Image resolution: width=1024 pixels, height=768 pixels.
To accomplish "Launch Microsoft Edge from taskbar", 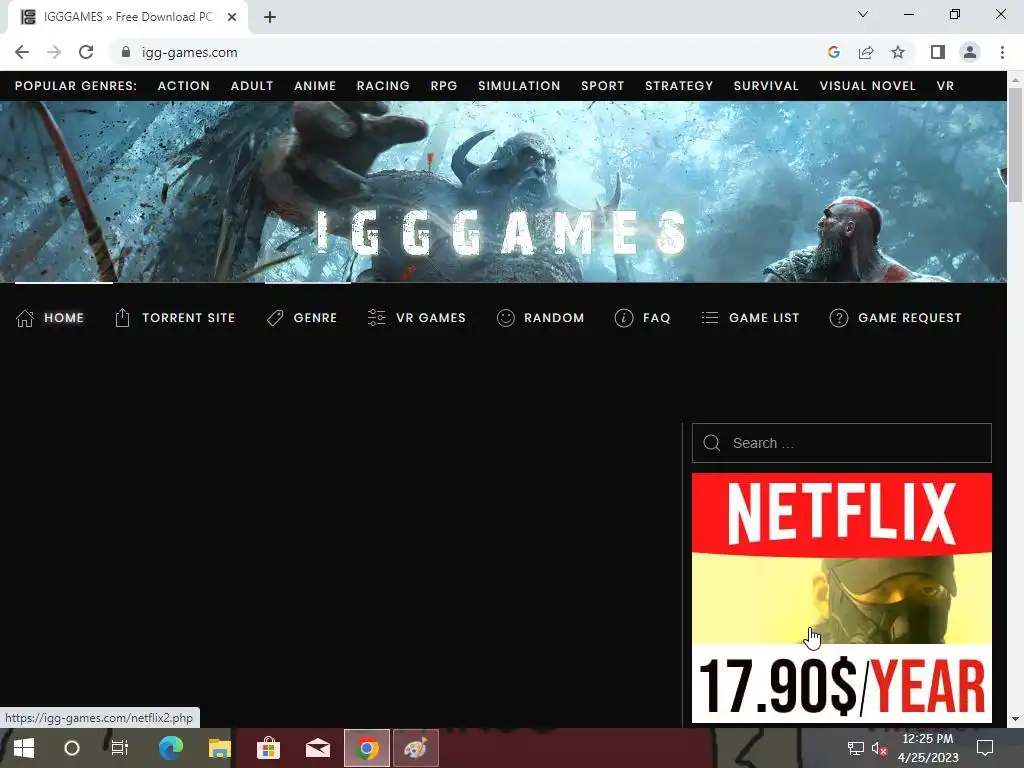I will tap(171, 748).
